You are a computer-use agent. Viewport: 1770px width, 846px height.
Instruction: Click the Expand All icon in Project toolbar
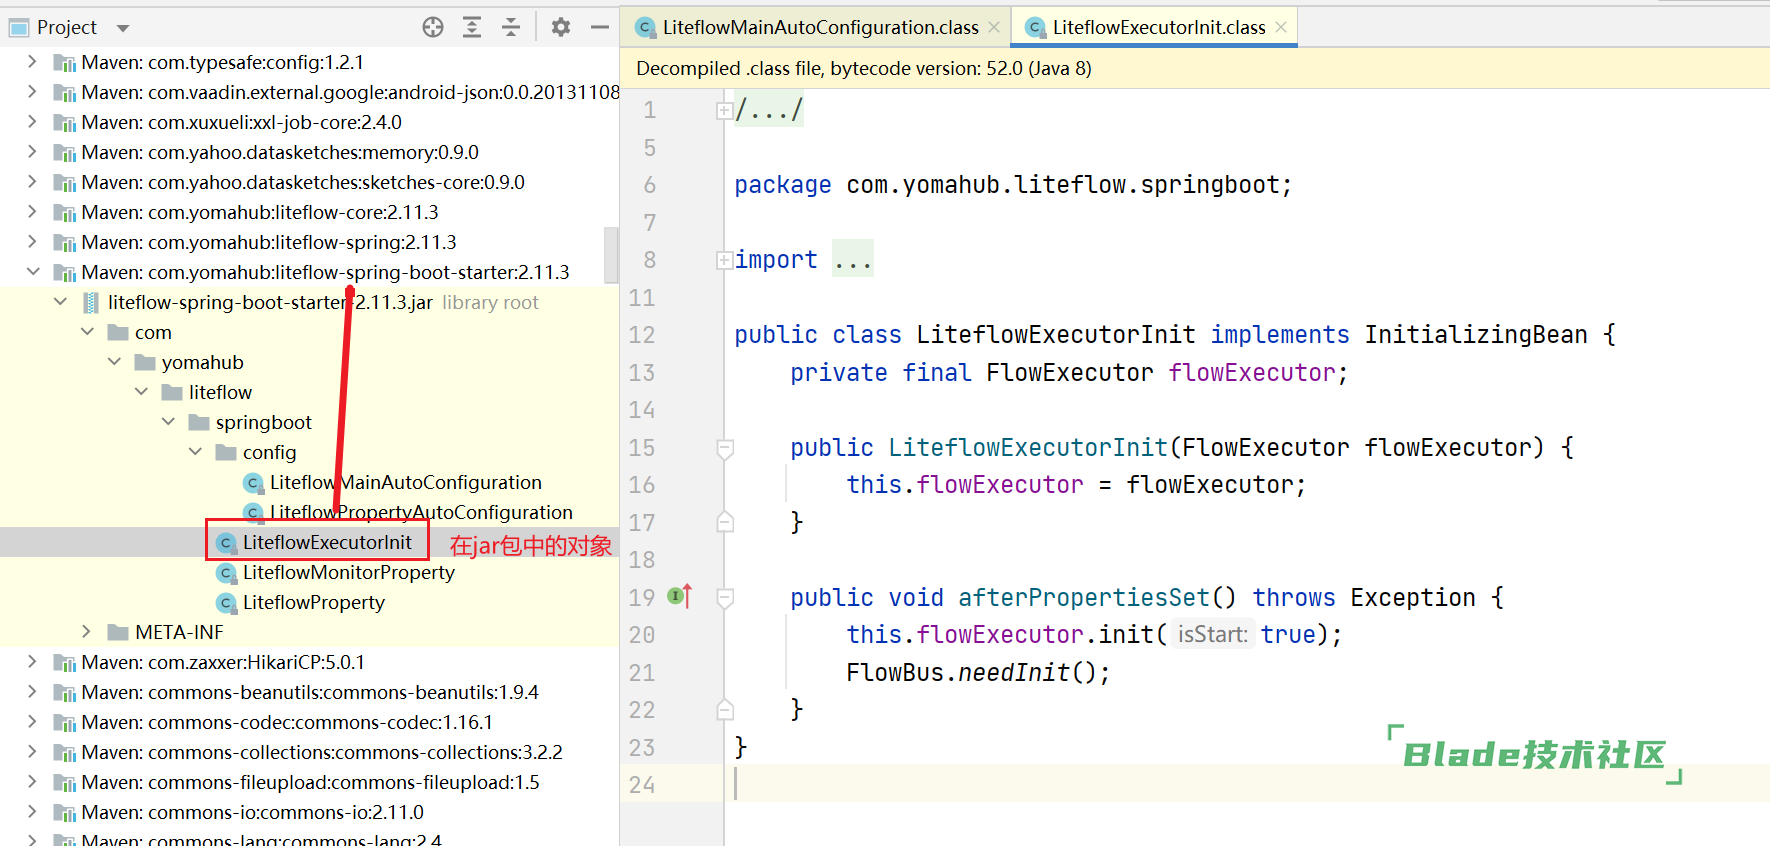click(x=472, y=27)
